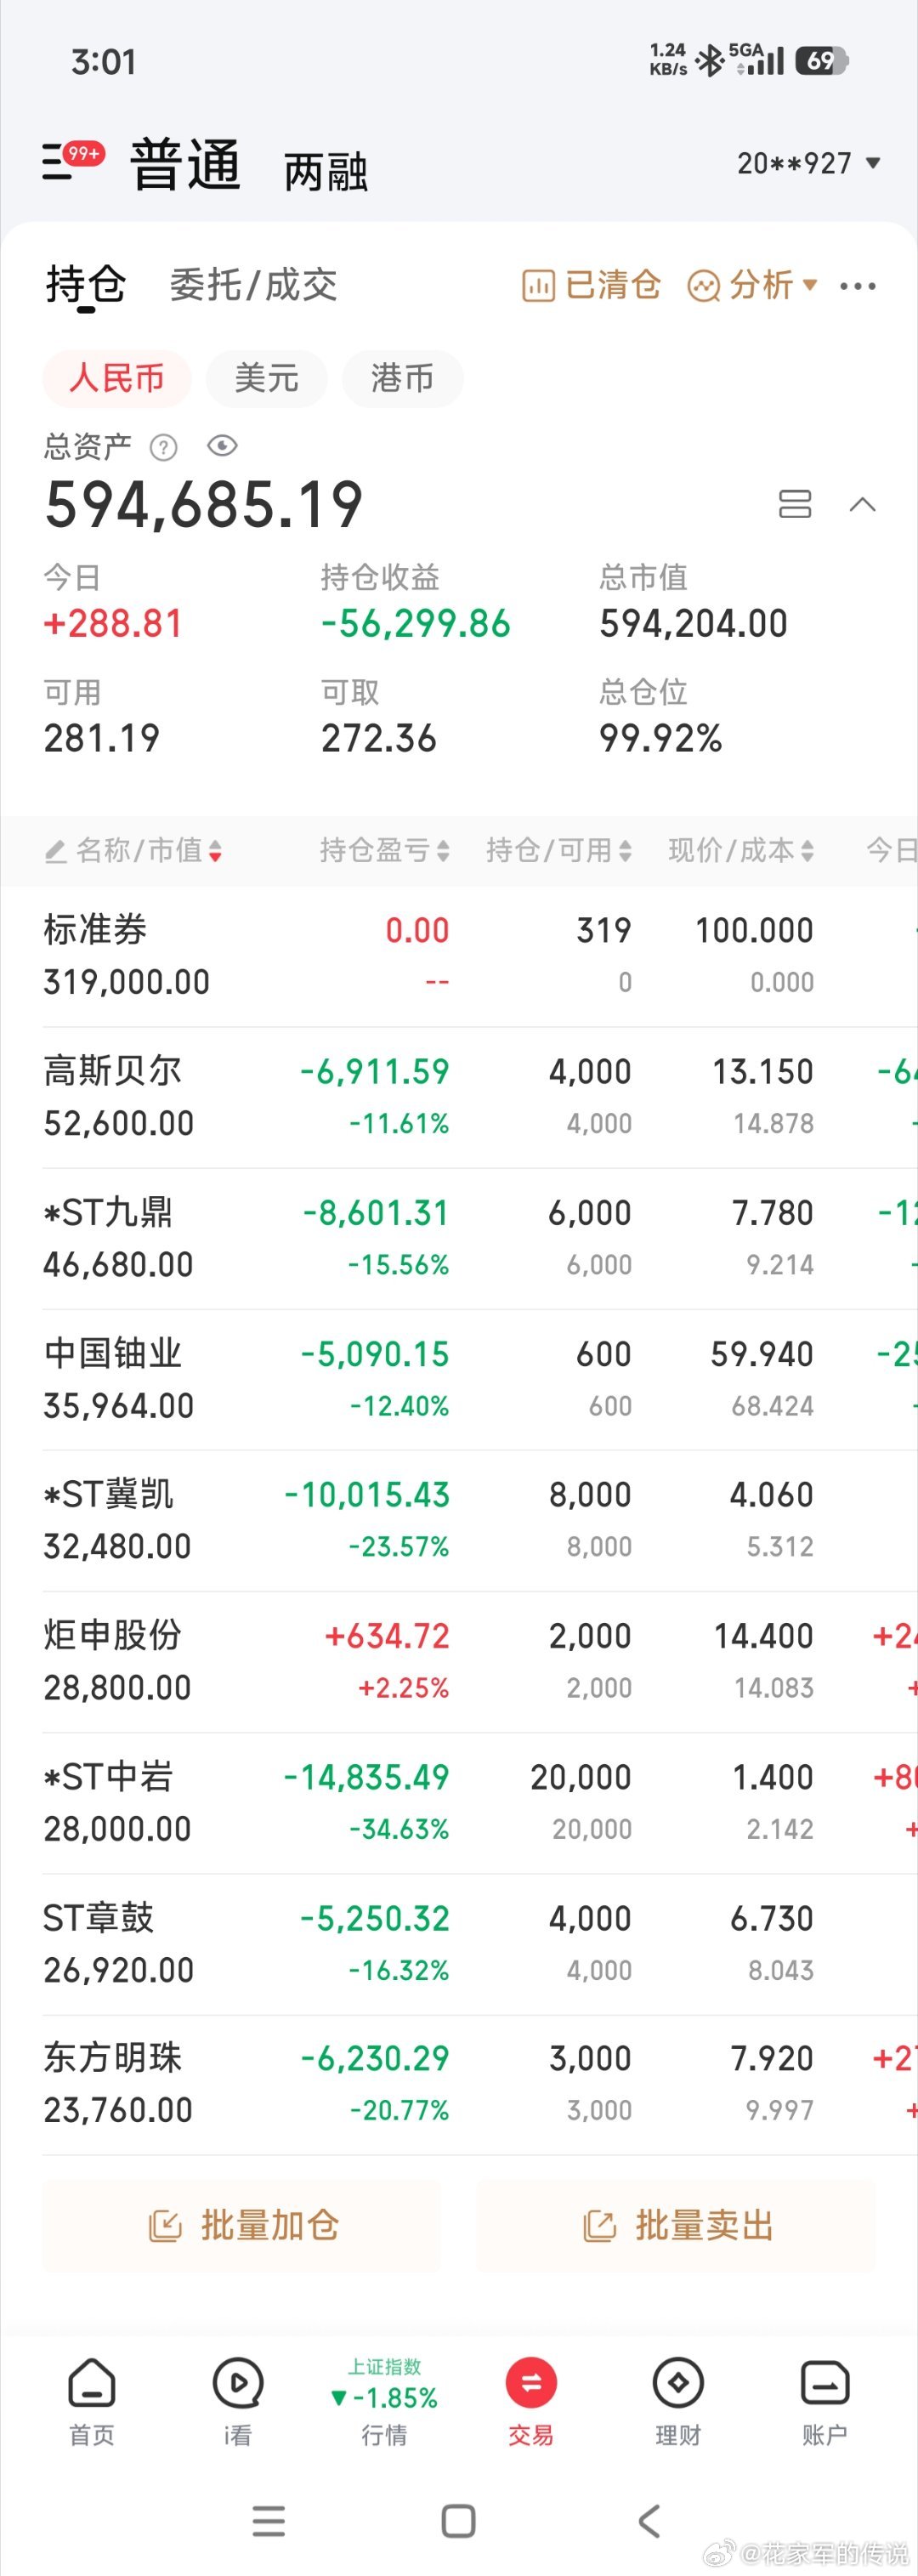Tap the 批量加仓 batch buy button
The width and height of the screenshot is (918, 2576).
242,2225
